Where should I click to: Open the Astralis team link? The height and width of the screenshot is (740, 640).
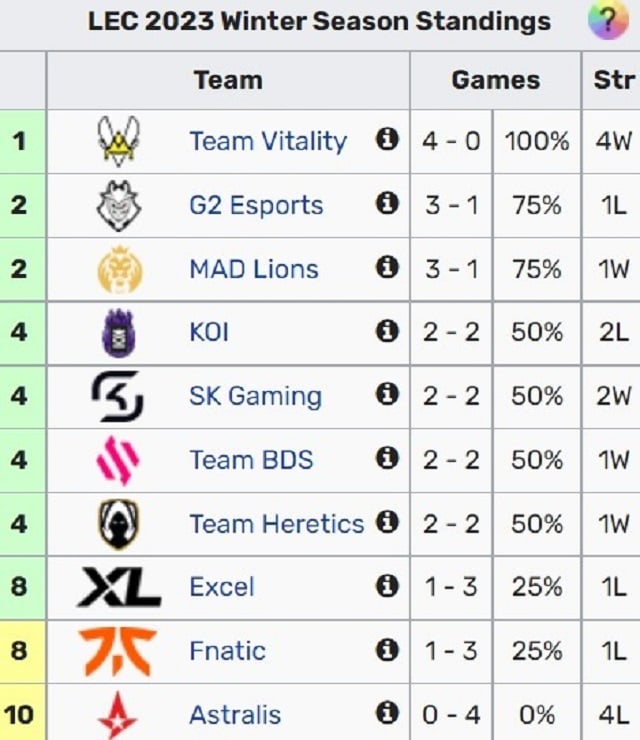[235, 715]
